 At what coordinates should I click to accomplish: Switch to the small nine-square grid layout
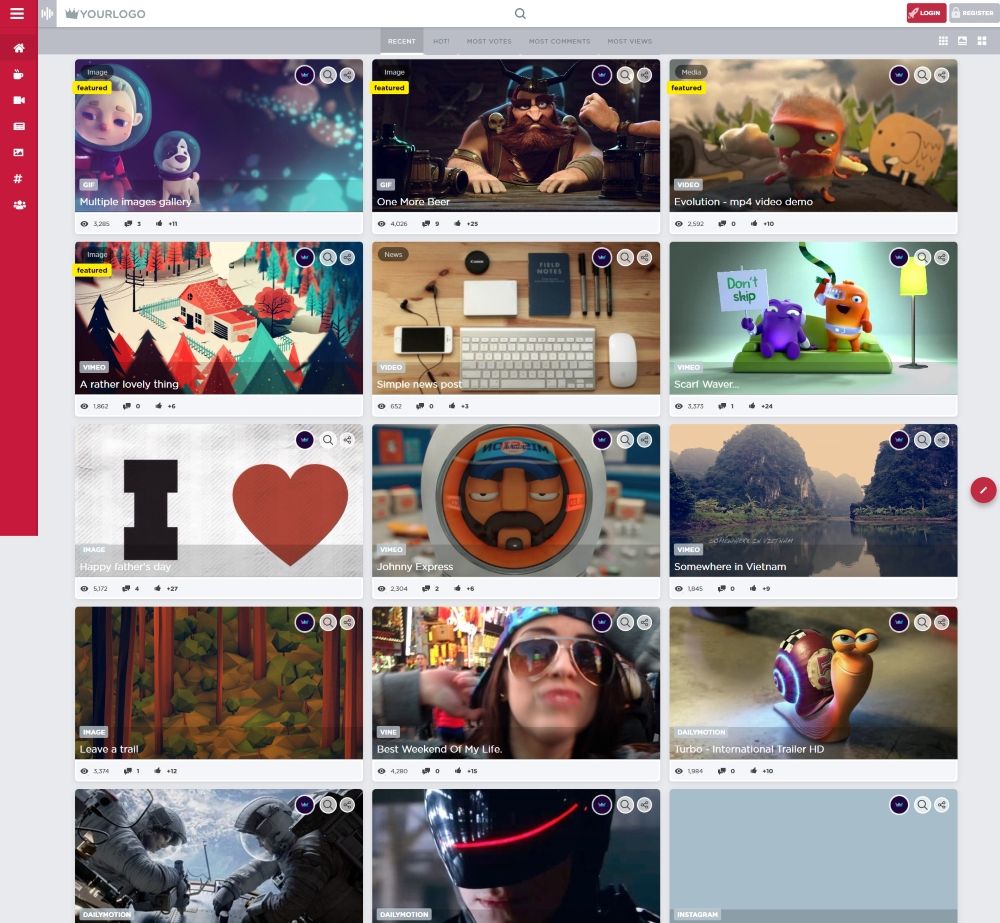(943, 41)
